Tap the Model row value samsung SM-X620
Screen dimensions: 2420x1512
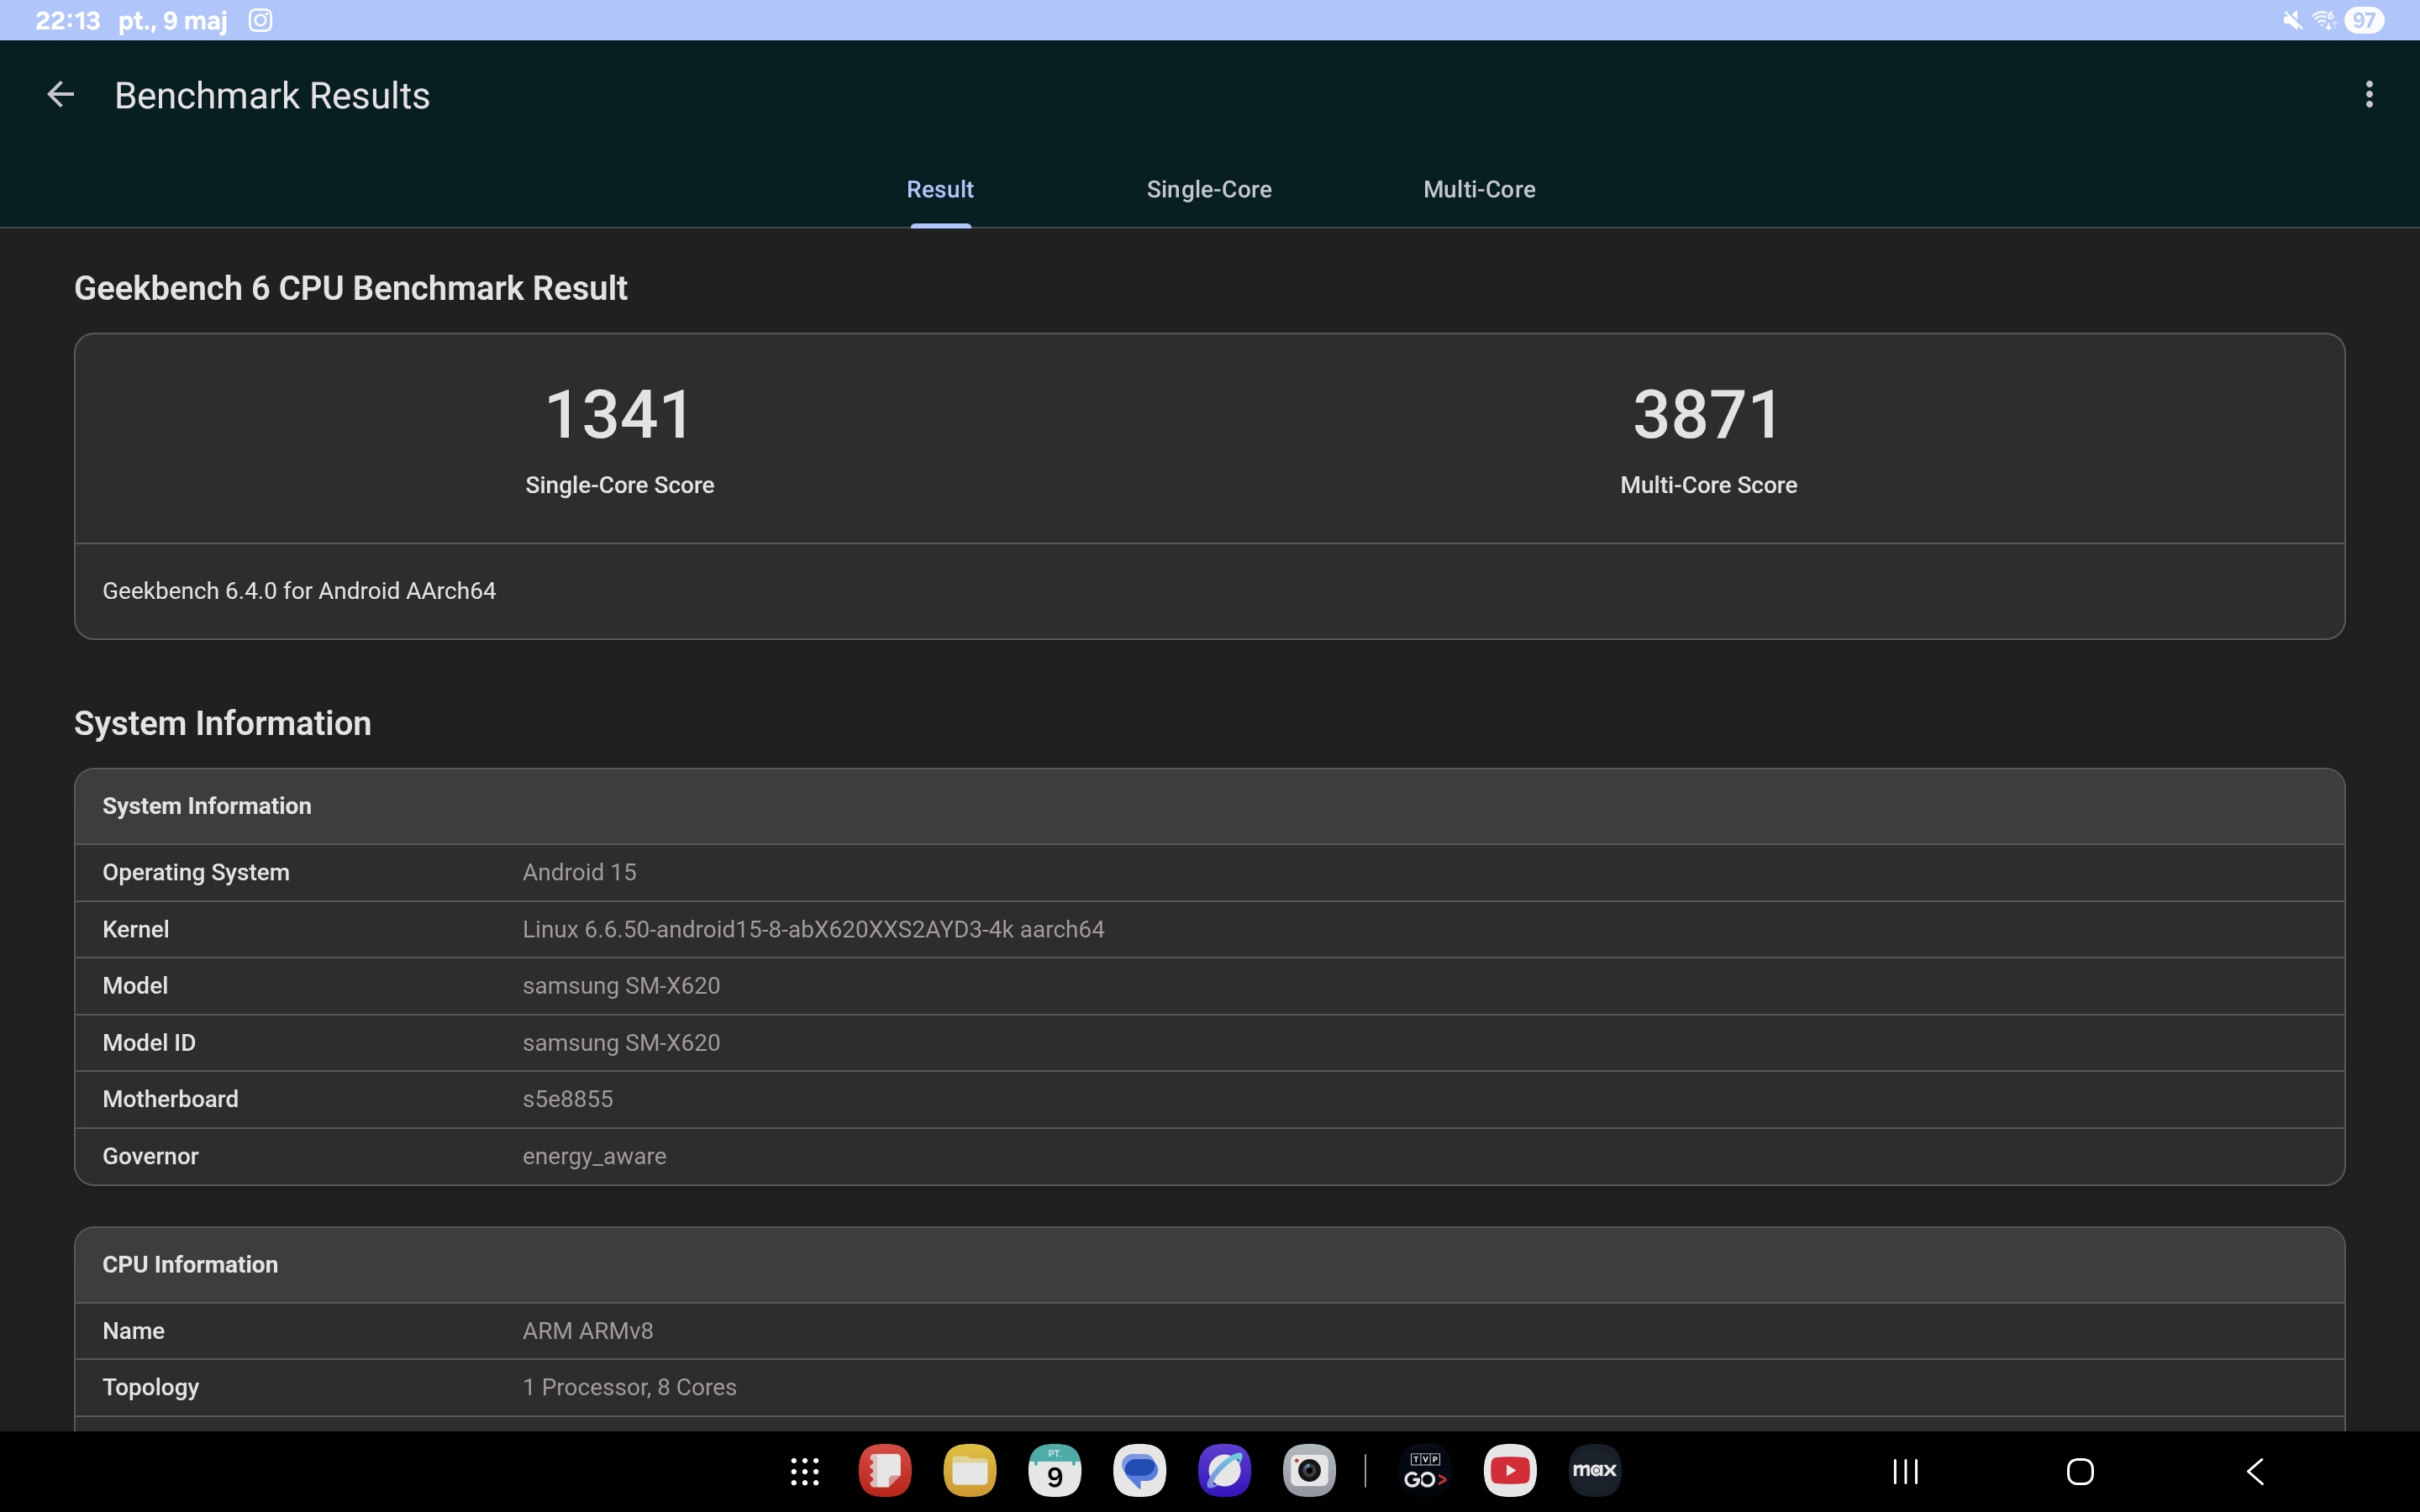621,986
